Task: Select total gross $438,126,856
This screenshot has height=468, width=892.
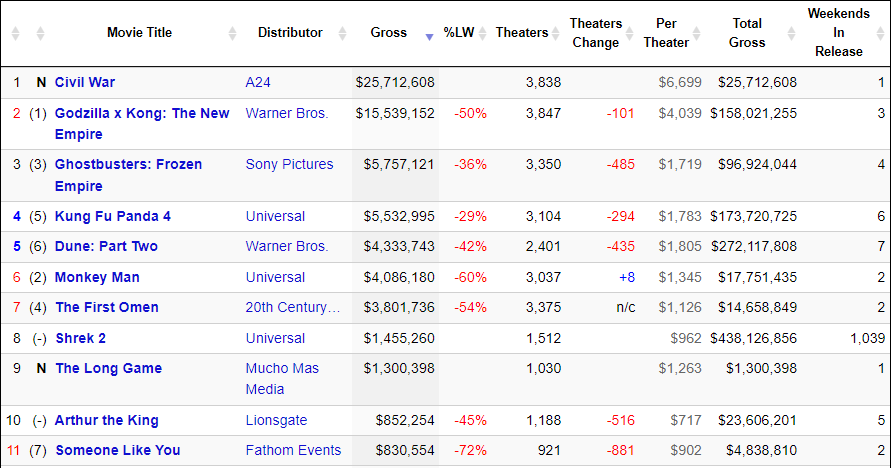Action: coord(754,338)
